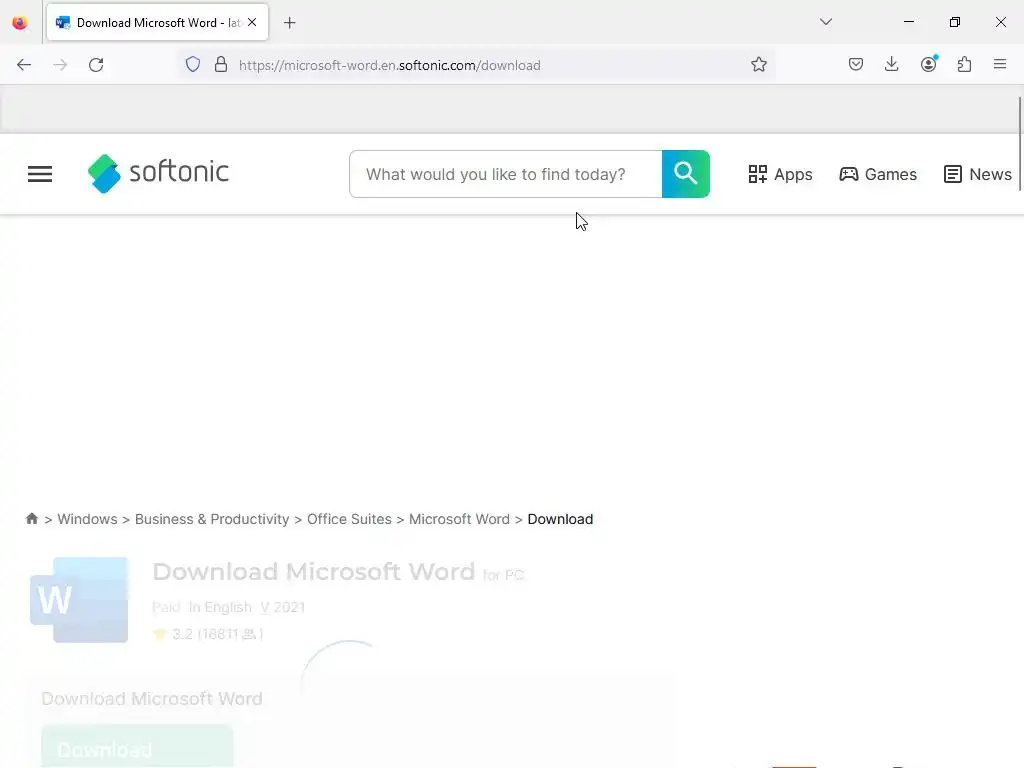Image resolution: width=1024 pixels, height=768 pixels.
Task: Close the Download Microsoft Word tab
Action: 252,23
